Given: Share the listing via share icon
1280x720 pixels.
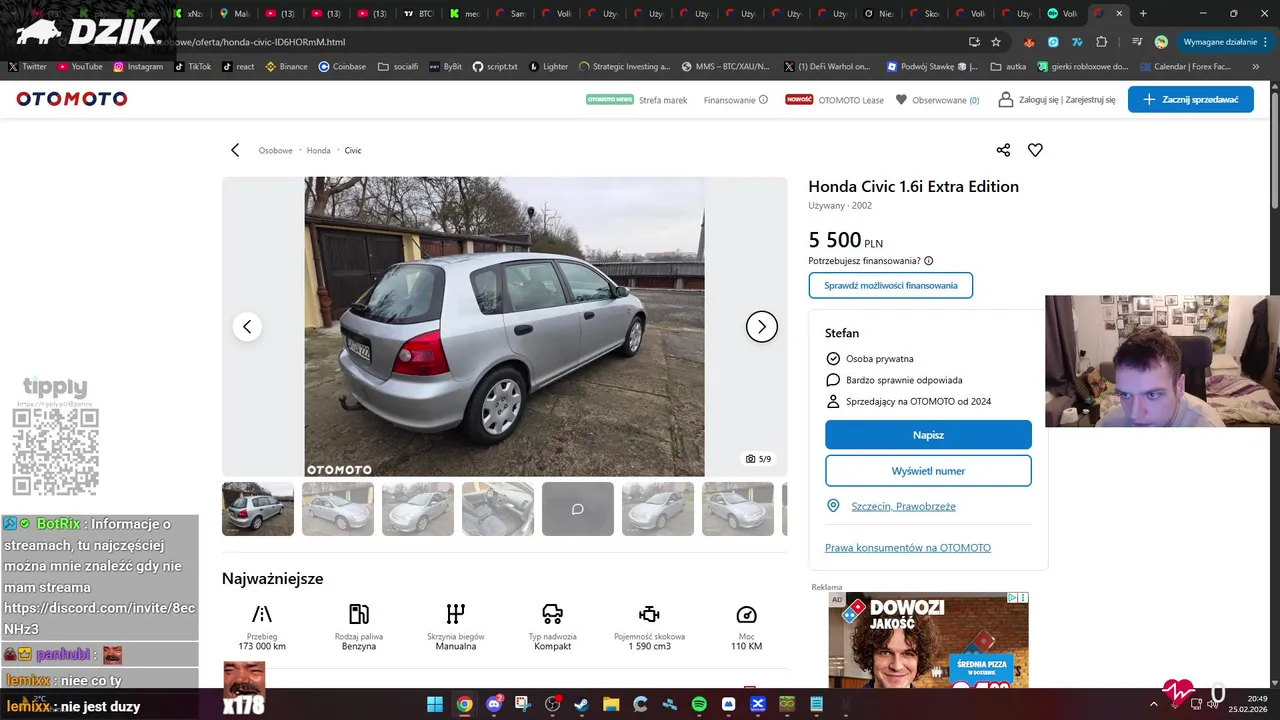Looking at the screenshot, I should 1003,150.
